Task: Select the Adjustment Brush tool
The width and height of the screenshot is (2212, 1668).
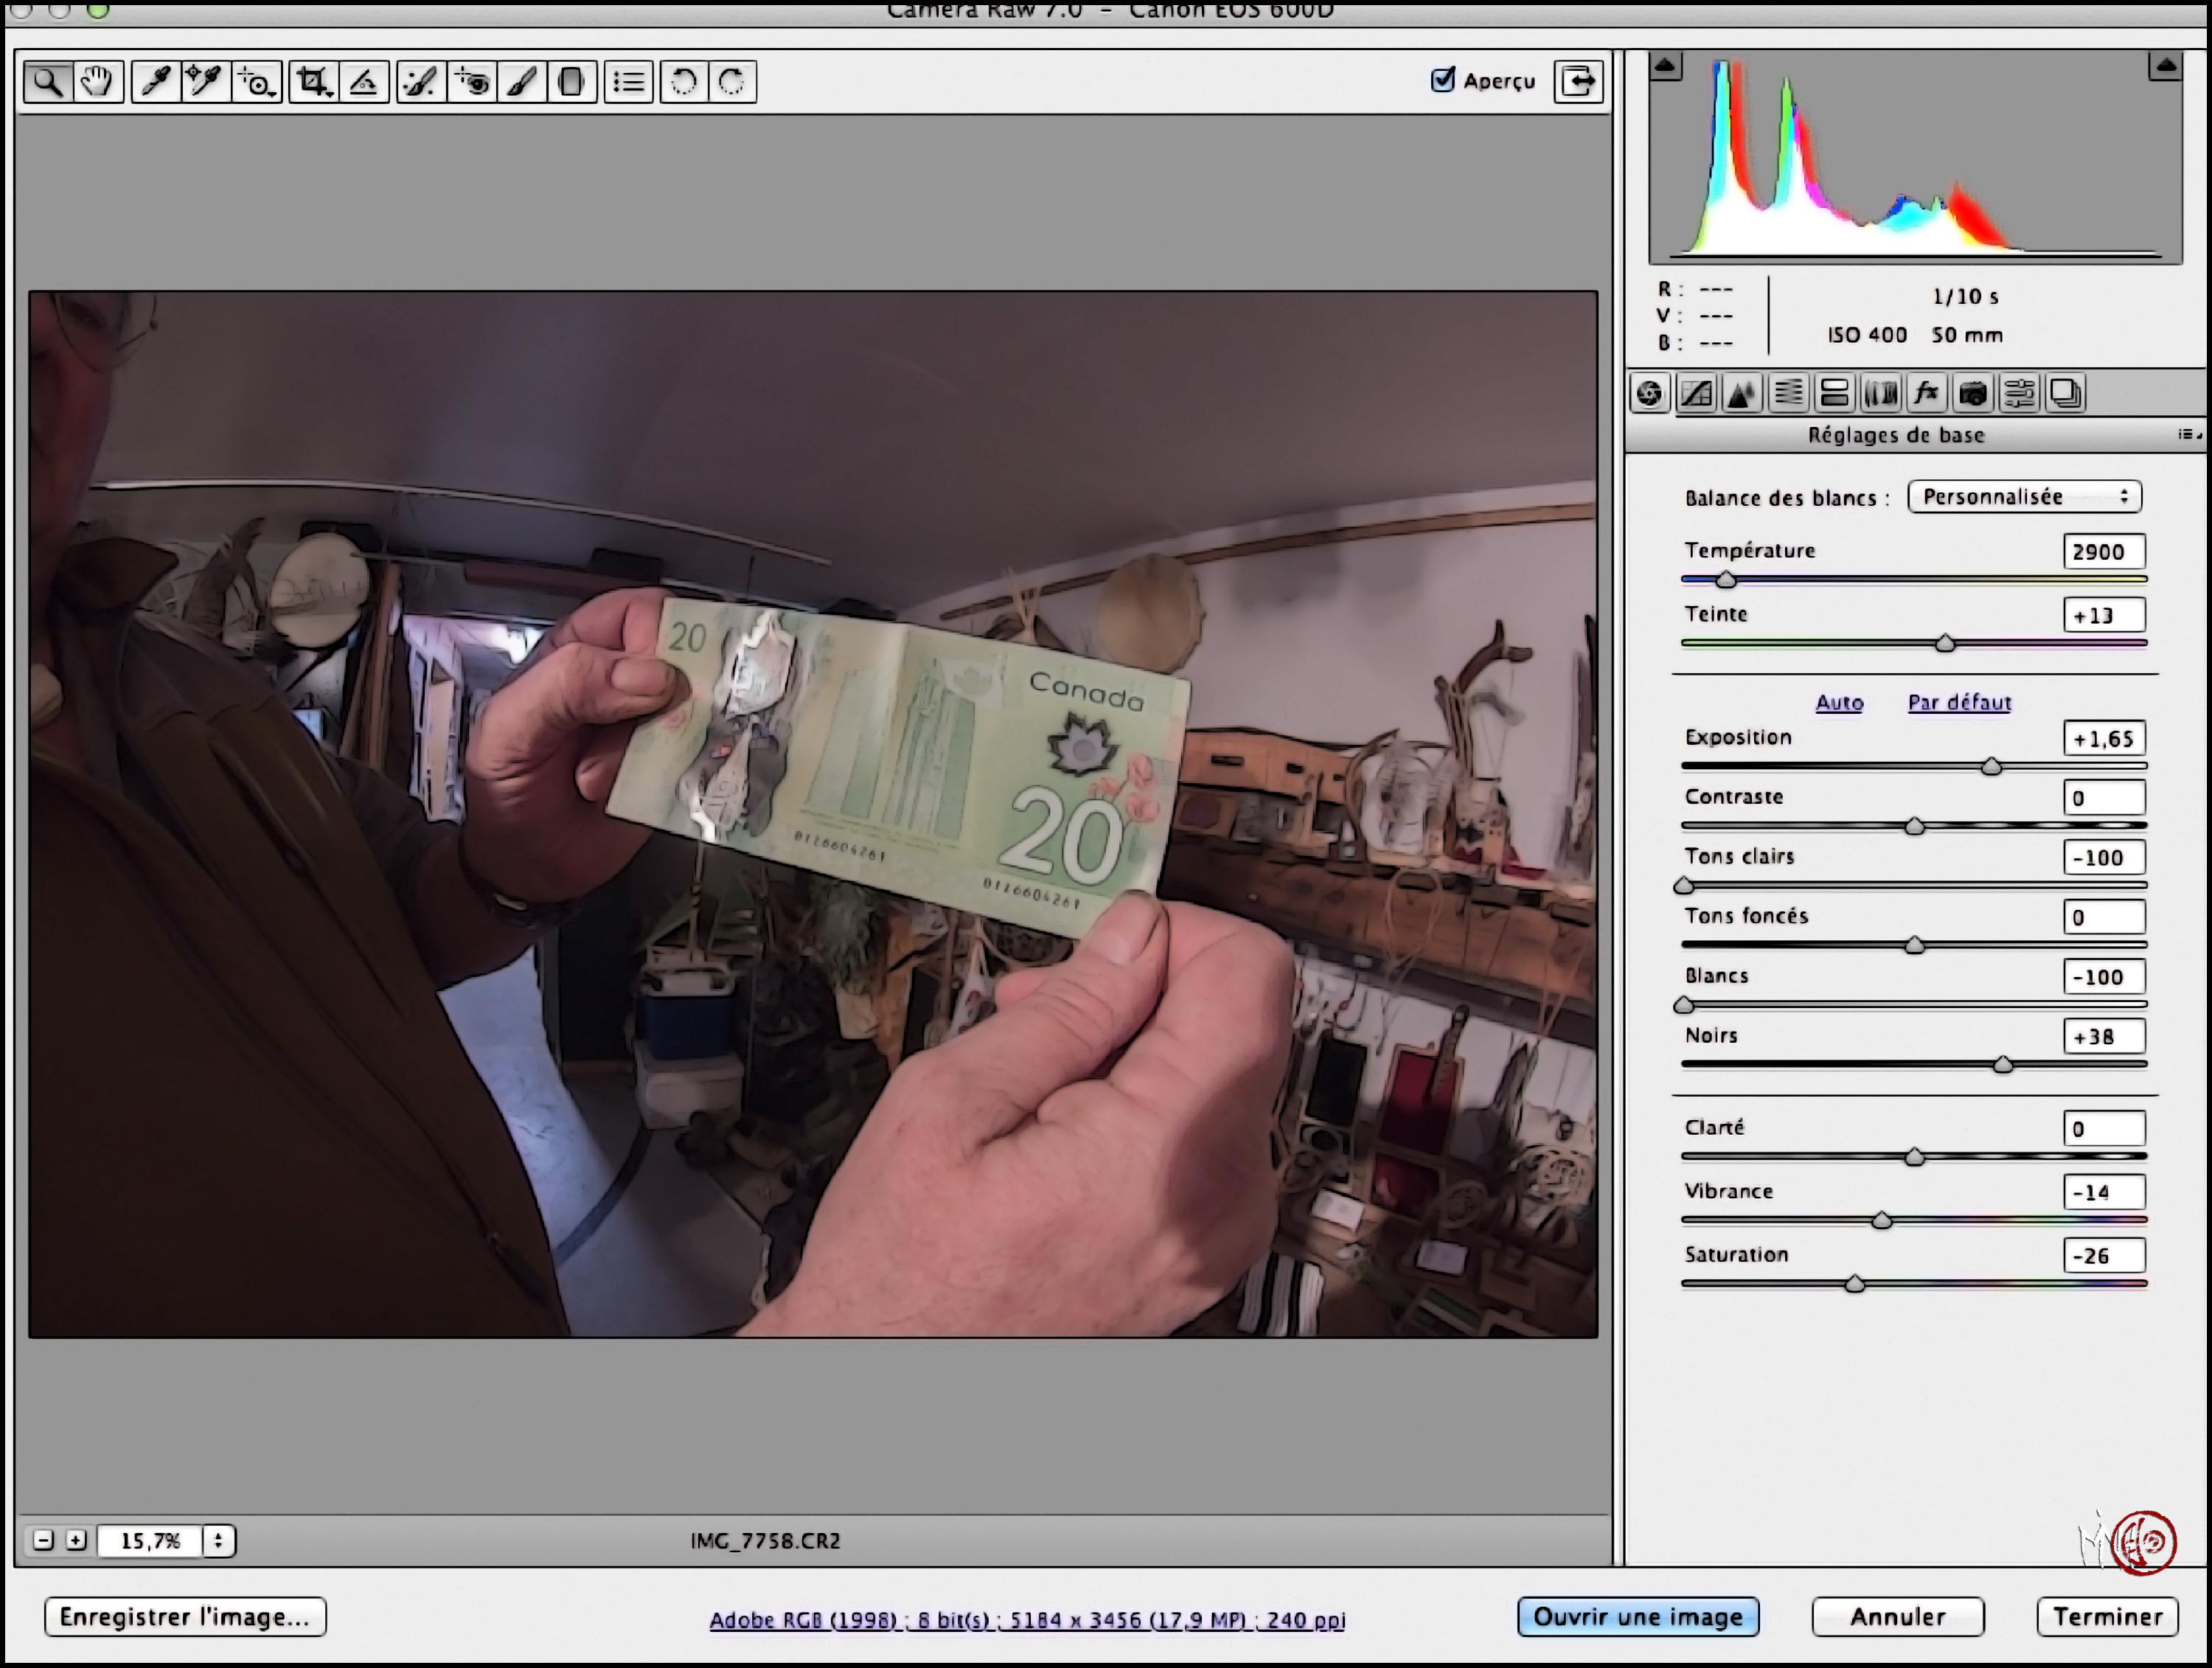Action: tap(522, 81)
